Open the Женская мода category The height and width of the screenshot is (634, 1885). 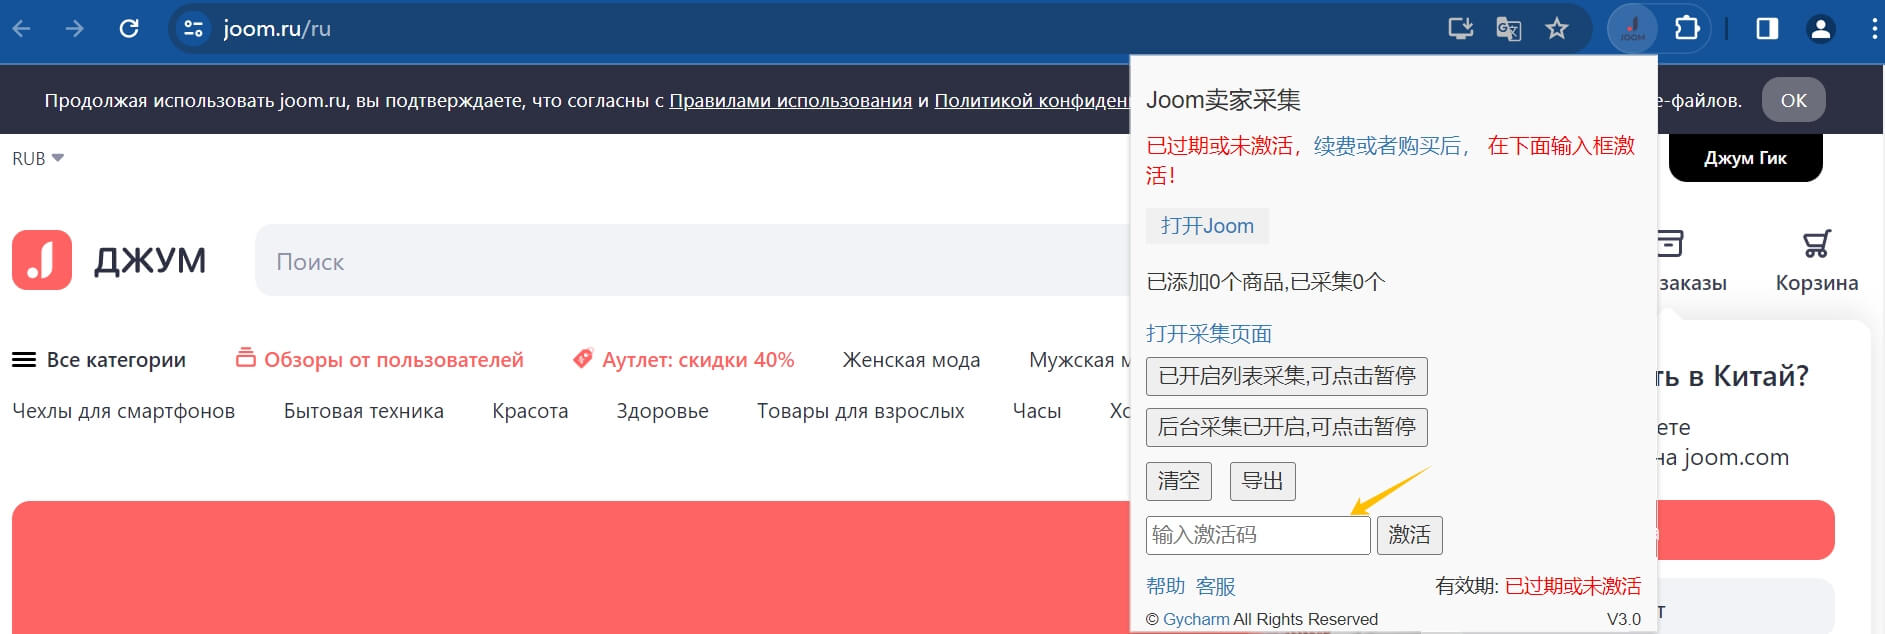(911, 360)
